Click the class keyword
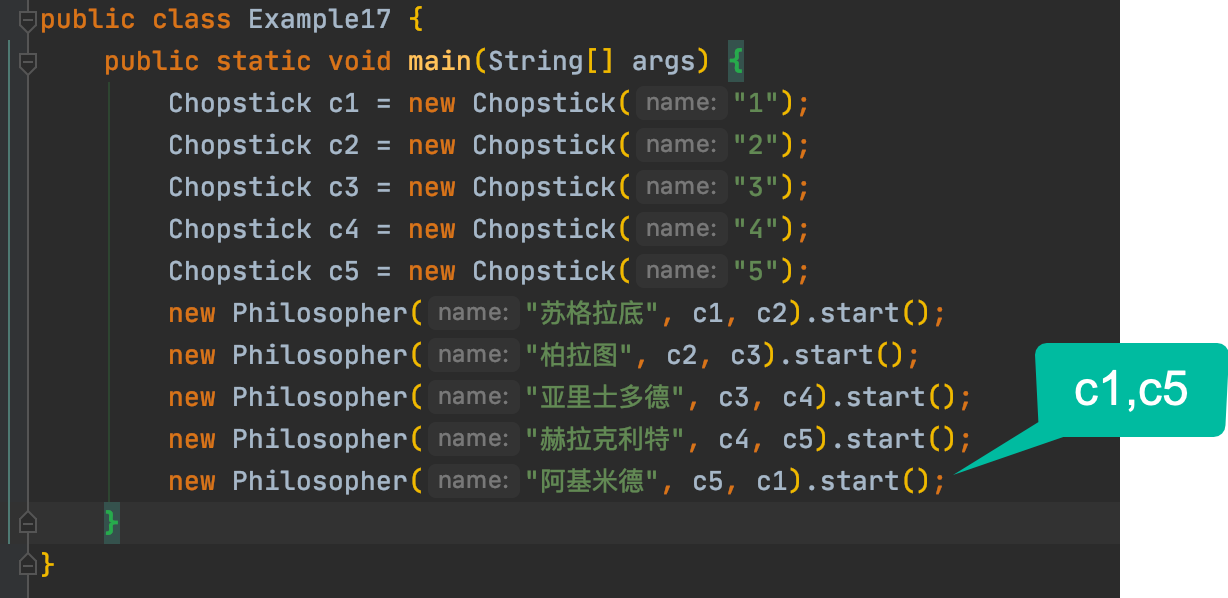The width and height of the screenshot is (1228, 598). pyautogui.click(x=192, y=19)
